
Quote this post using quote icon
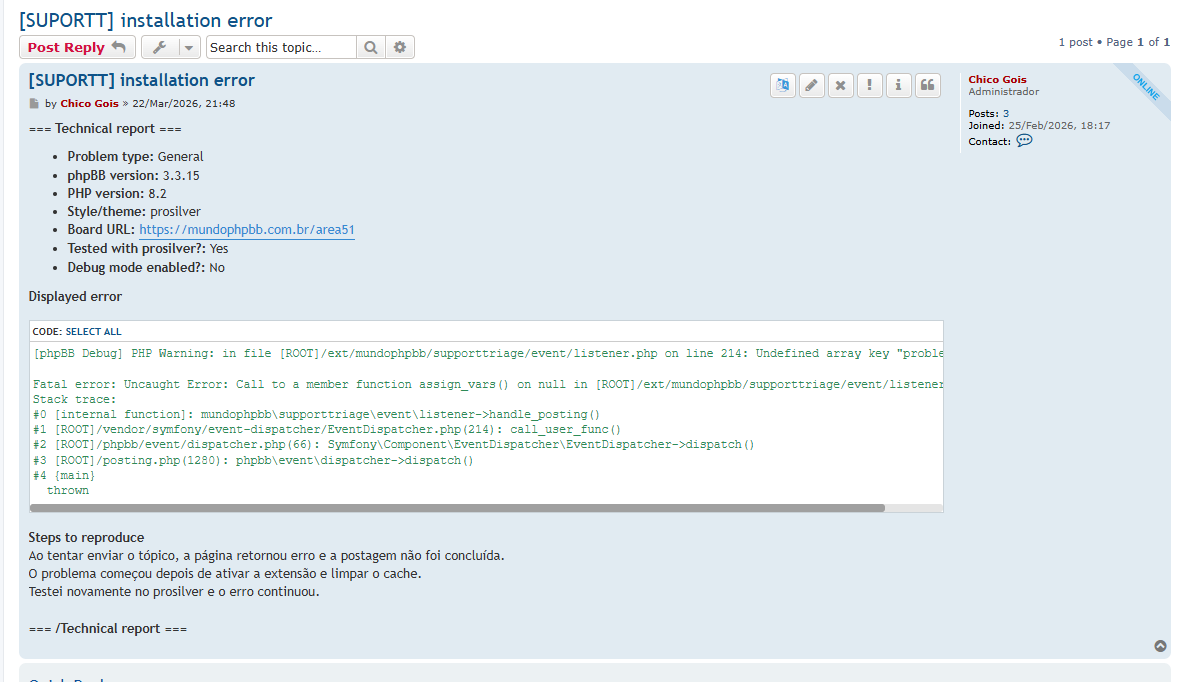(928, 85)
